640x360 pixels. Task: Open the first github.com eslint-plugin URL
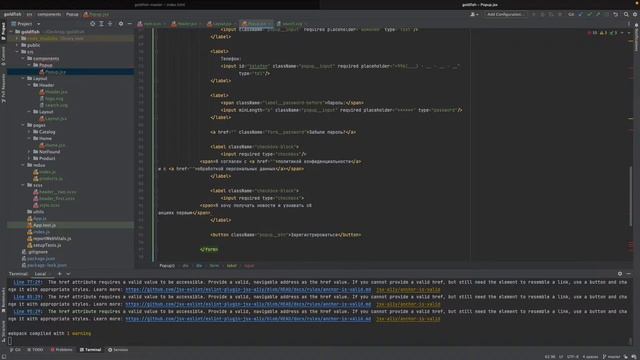248,289
